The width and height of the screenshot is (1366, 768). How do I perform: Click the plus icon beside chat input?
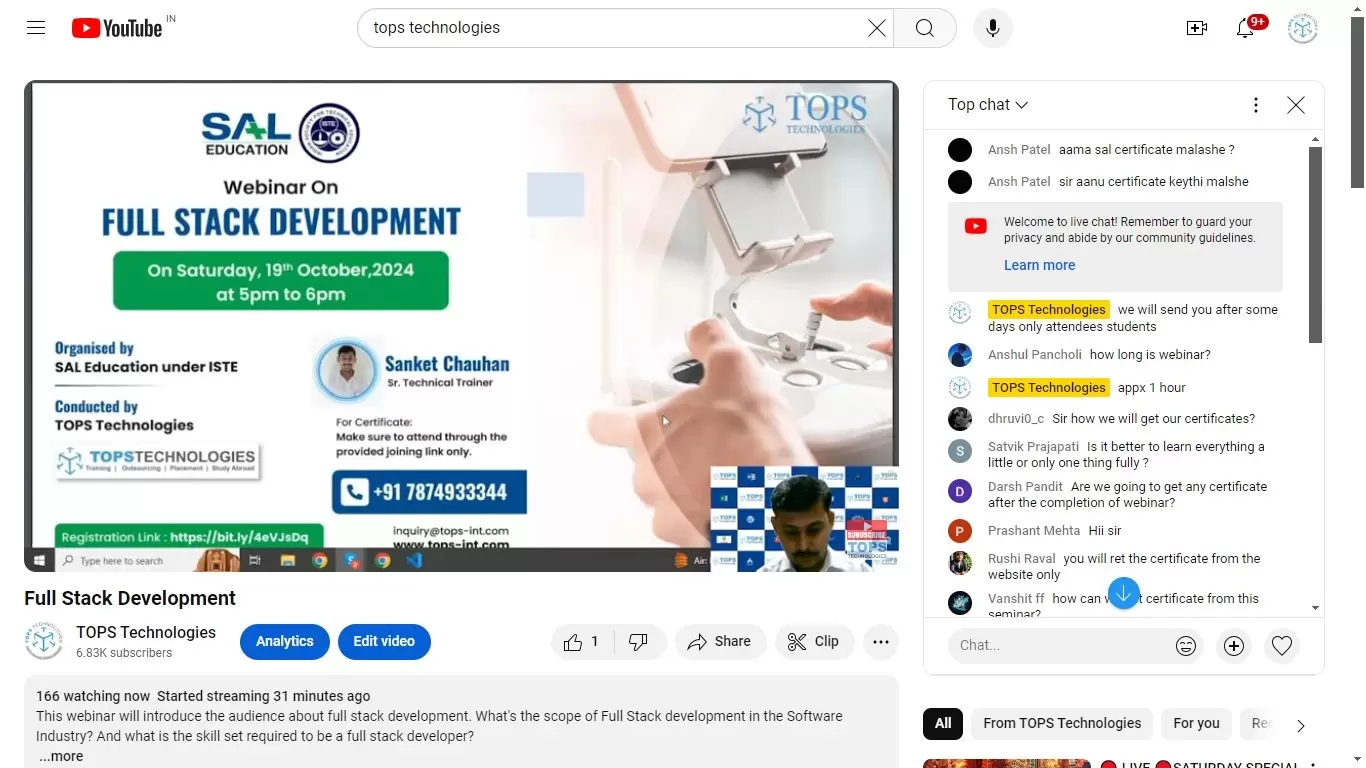(x=1234, y=646)
